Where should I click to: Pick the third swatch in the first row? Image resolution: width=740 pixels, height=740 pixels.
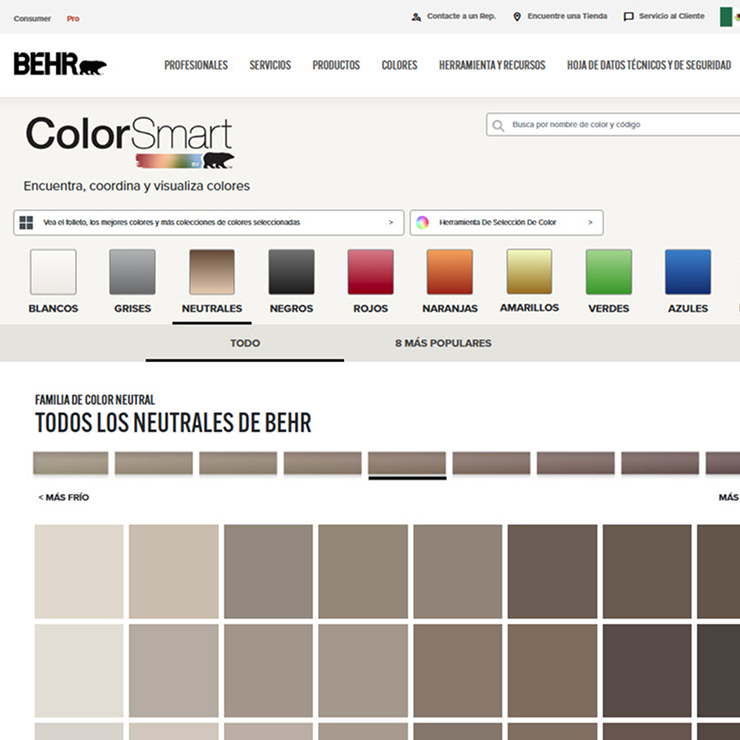tap(269, 572)
